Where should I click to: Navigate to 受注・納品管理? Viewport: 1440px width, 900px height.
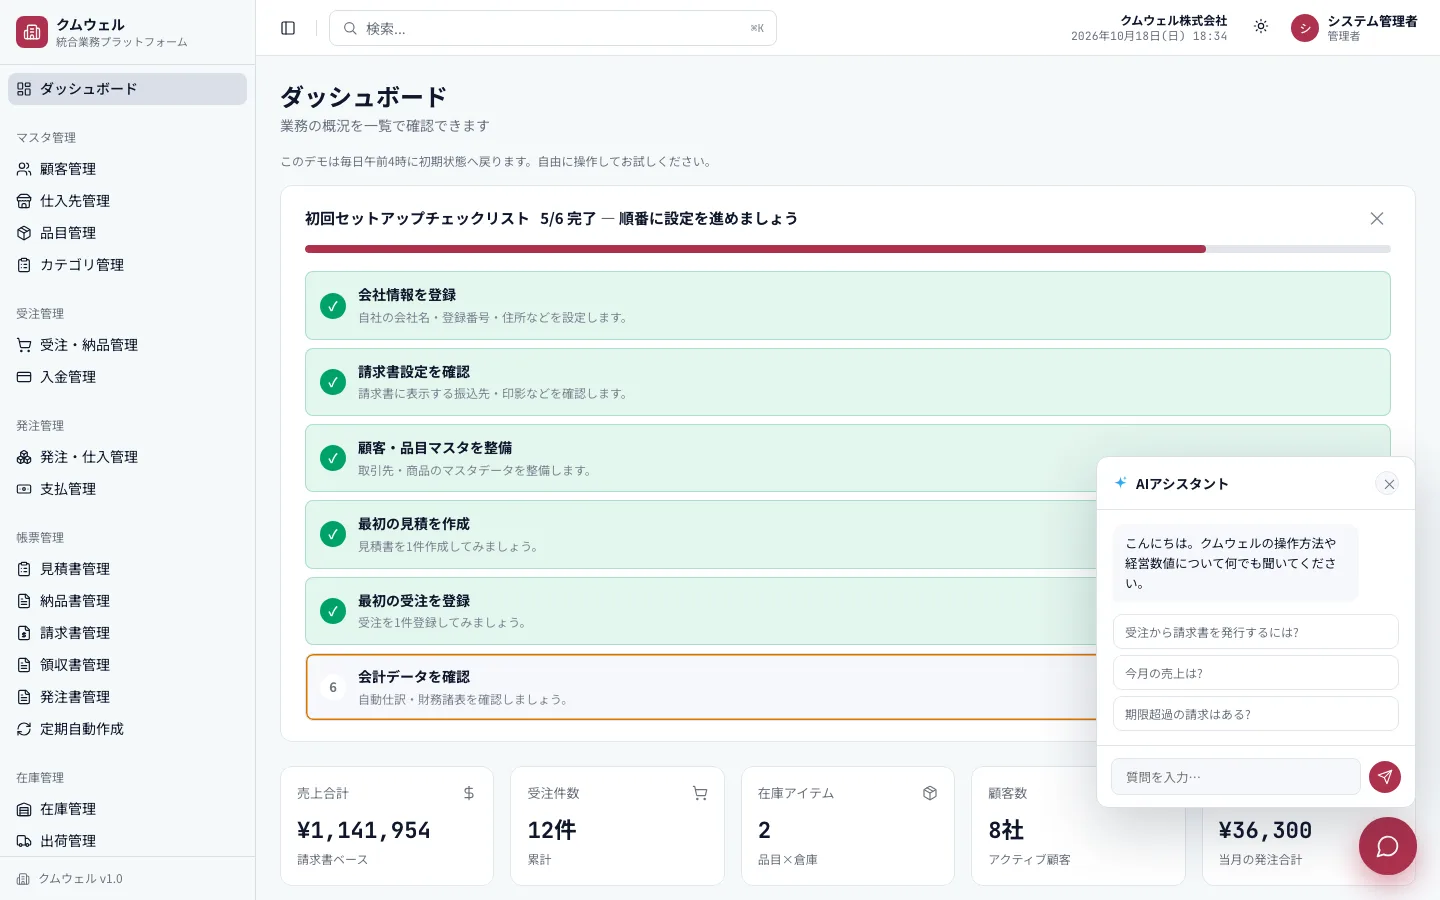coord(127,345)
